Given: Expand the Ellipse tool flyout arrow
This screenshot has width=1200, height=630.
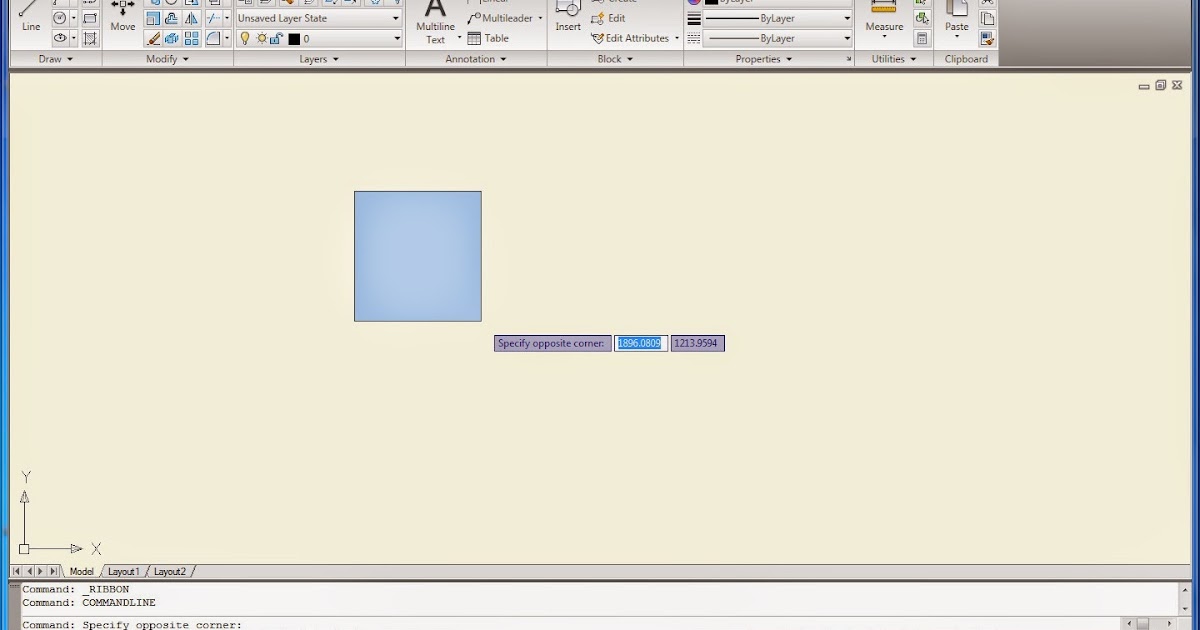Looking at the screenshot, I should click(74, 38).
